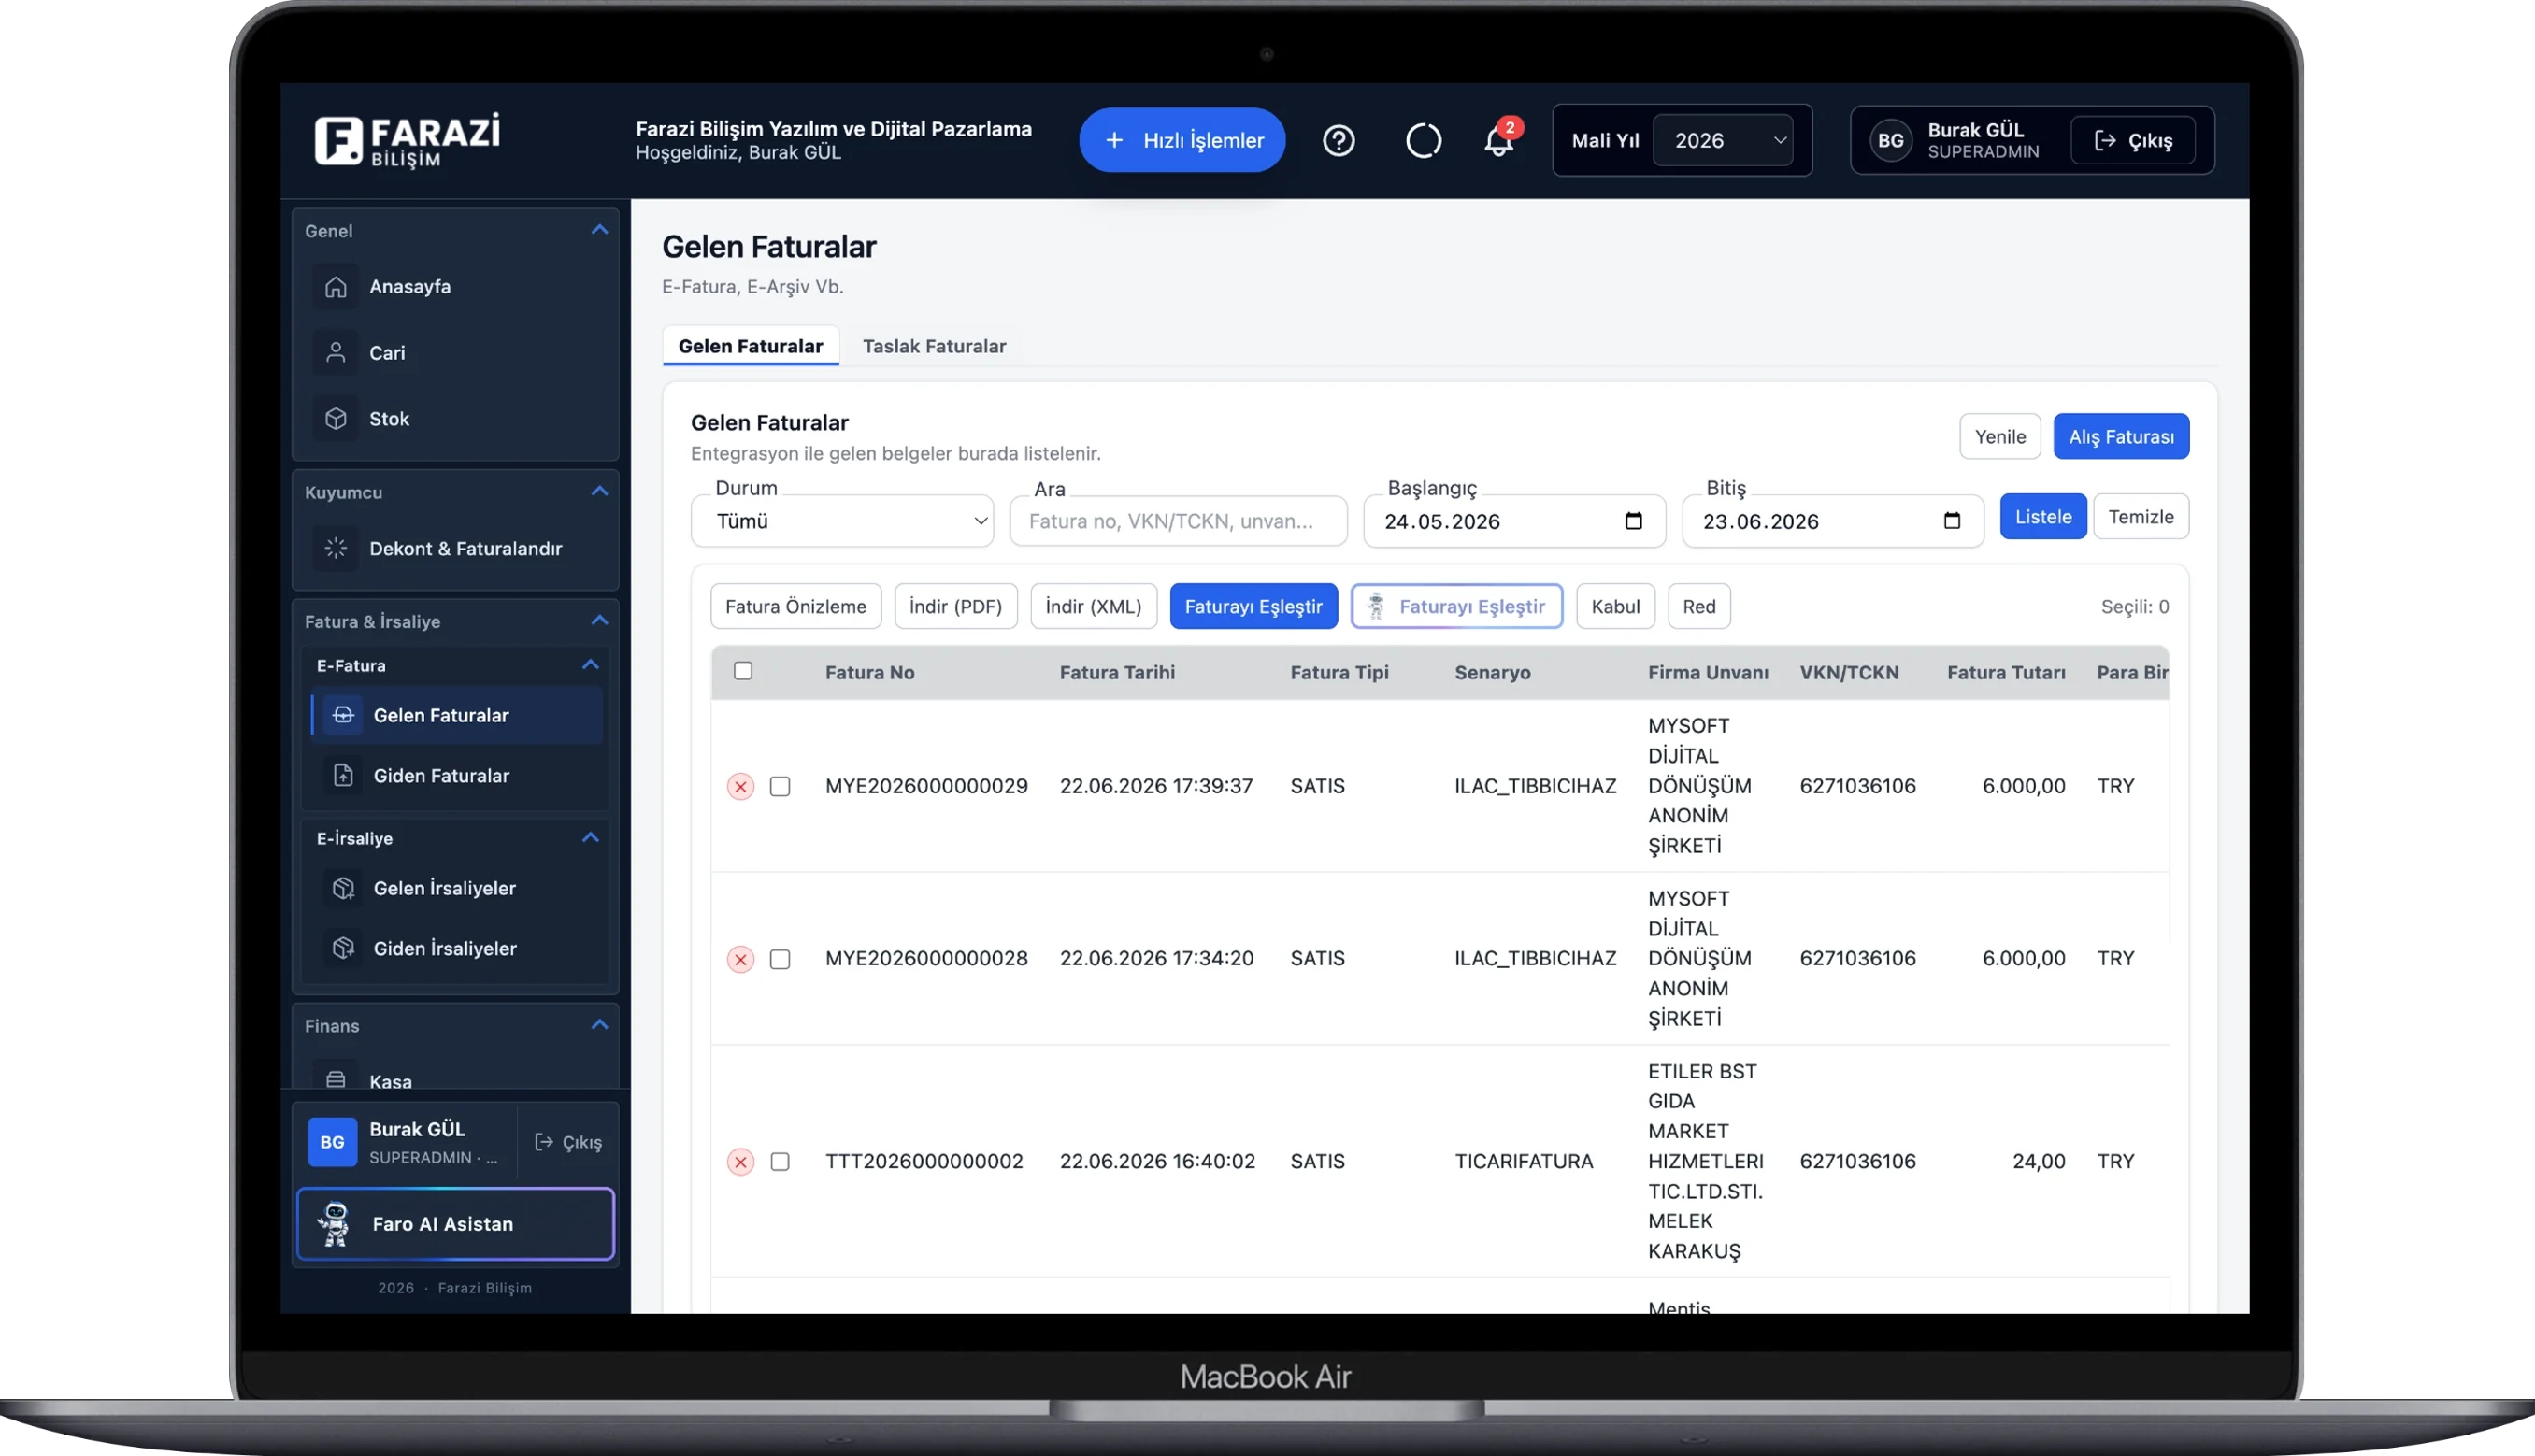The width and height of the screenshot is (2535, 1456).
Task: Open Anasayfa home icon in sidebar
Action: point(336,287)
